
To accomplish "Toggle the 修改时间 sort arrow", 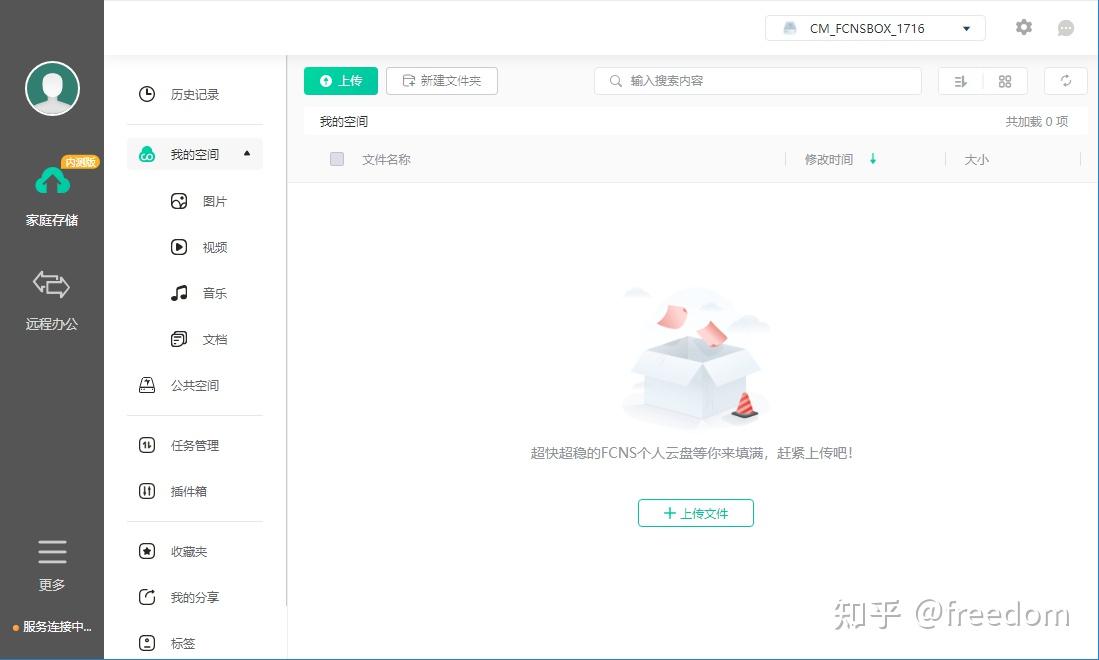I will 873,159.
